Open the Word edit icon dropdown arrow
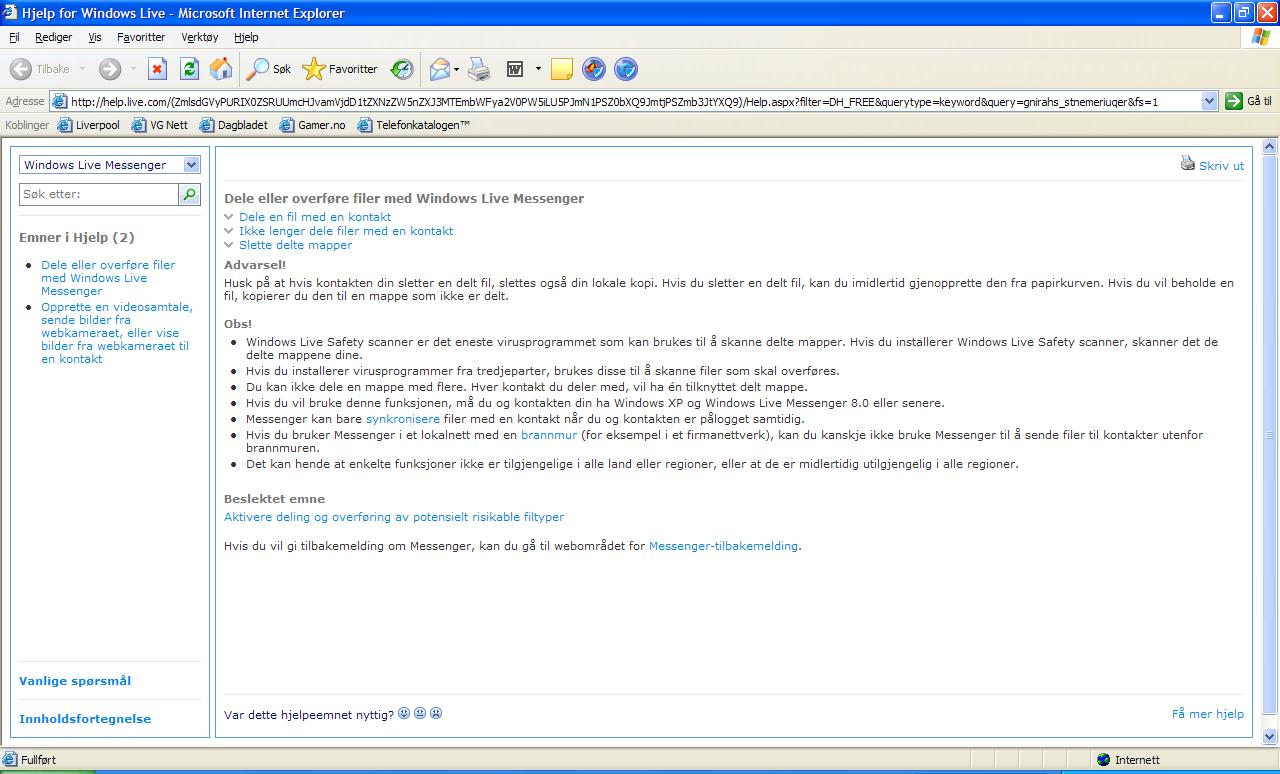The image size is (1280, 774). coord(538,69)
